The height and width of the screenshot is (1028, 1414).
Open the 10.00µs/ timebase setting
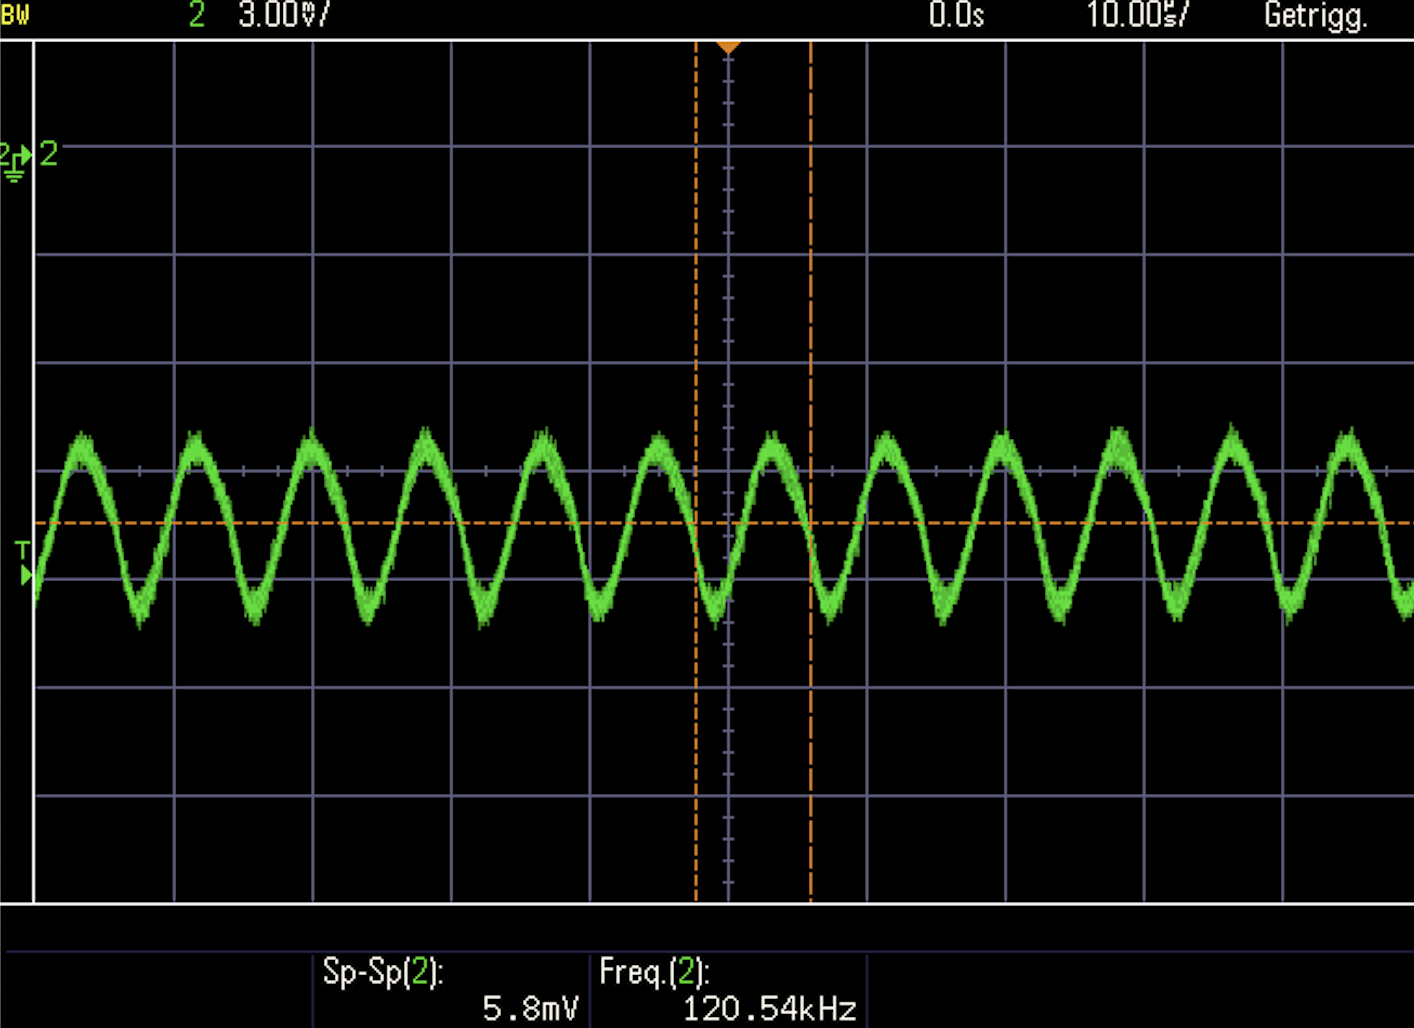(1137, 15)
